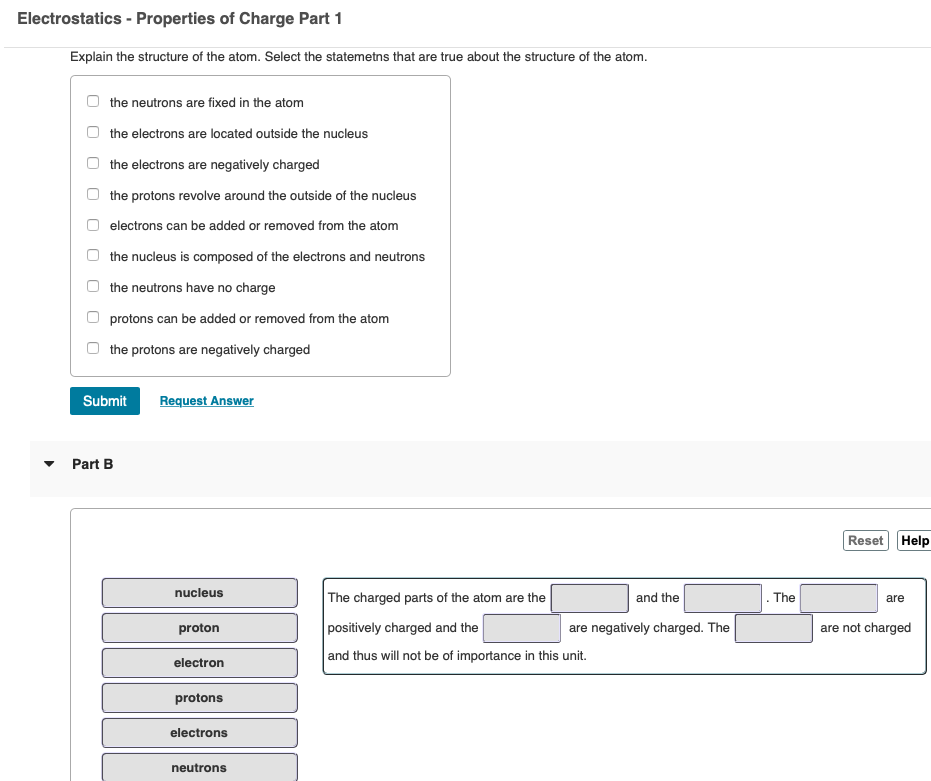Image resolution: width=931 pixels, height=781 pixels.
Task: Collapse the Part B section
Action: (48, 463)
